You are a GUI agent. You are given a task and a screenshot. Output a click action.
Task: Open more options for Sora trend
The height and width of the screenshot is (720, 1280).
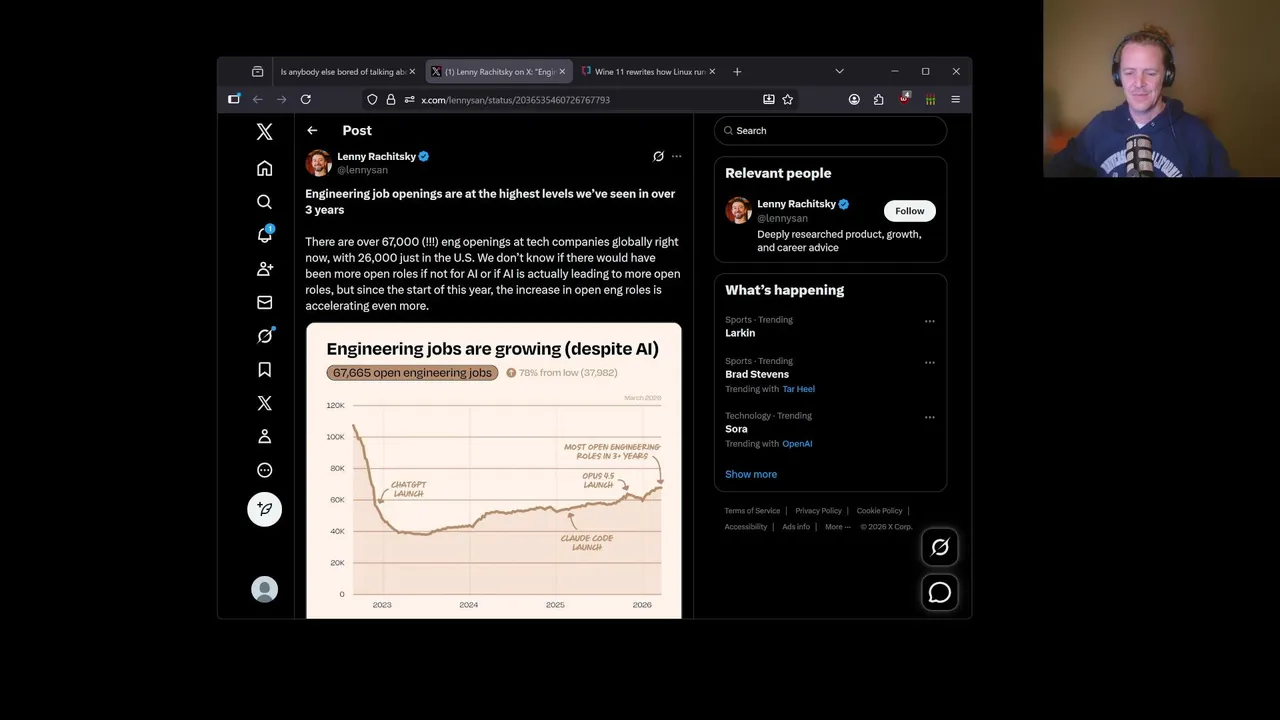coord(930,418)
